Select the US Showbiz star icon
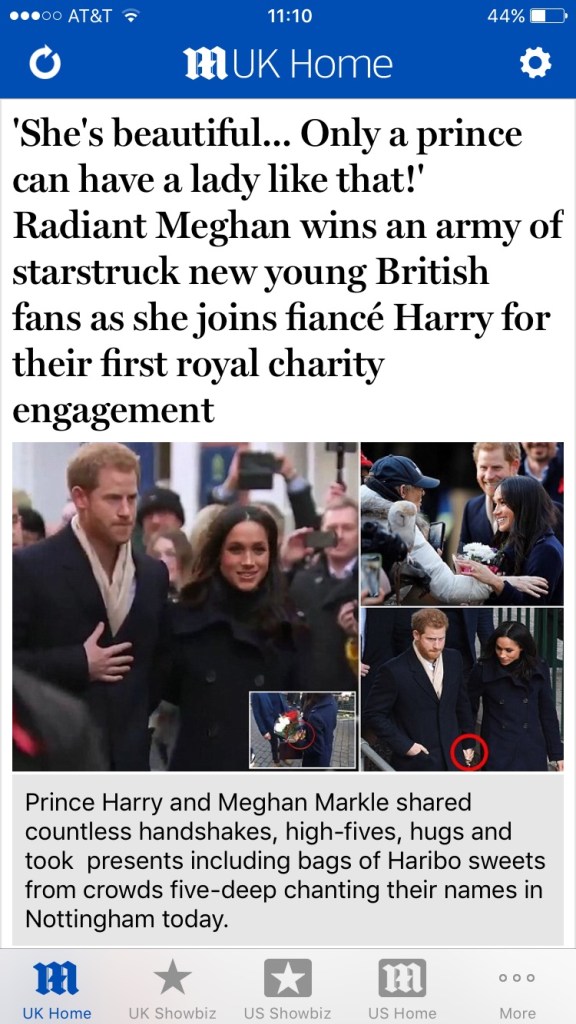Viewport: 576px width, 1024px height. click(287, 978)
